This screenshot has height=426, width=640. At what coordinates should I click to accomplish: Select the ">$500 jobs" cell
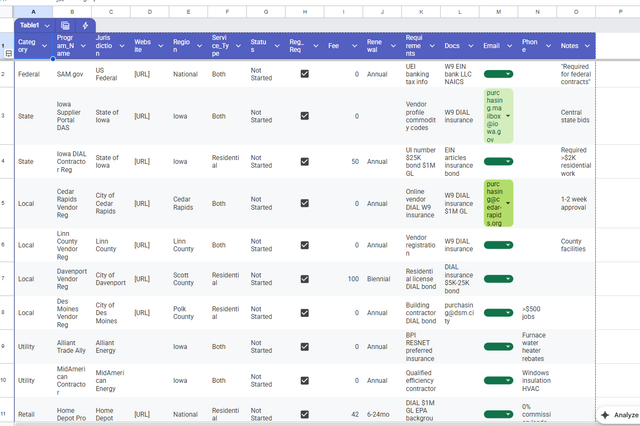(537, 313)
